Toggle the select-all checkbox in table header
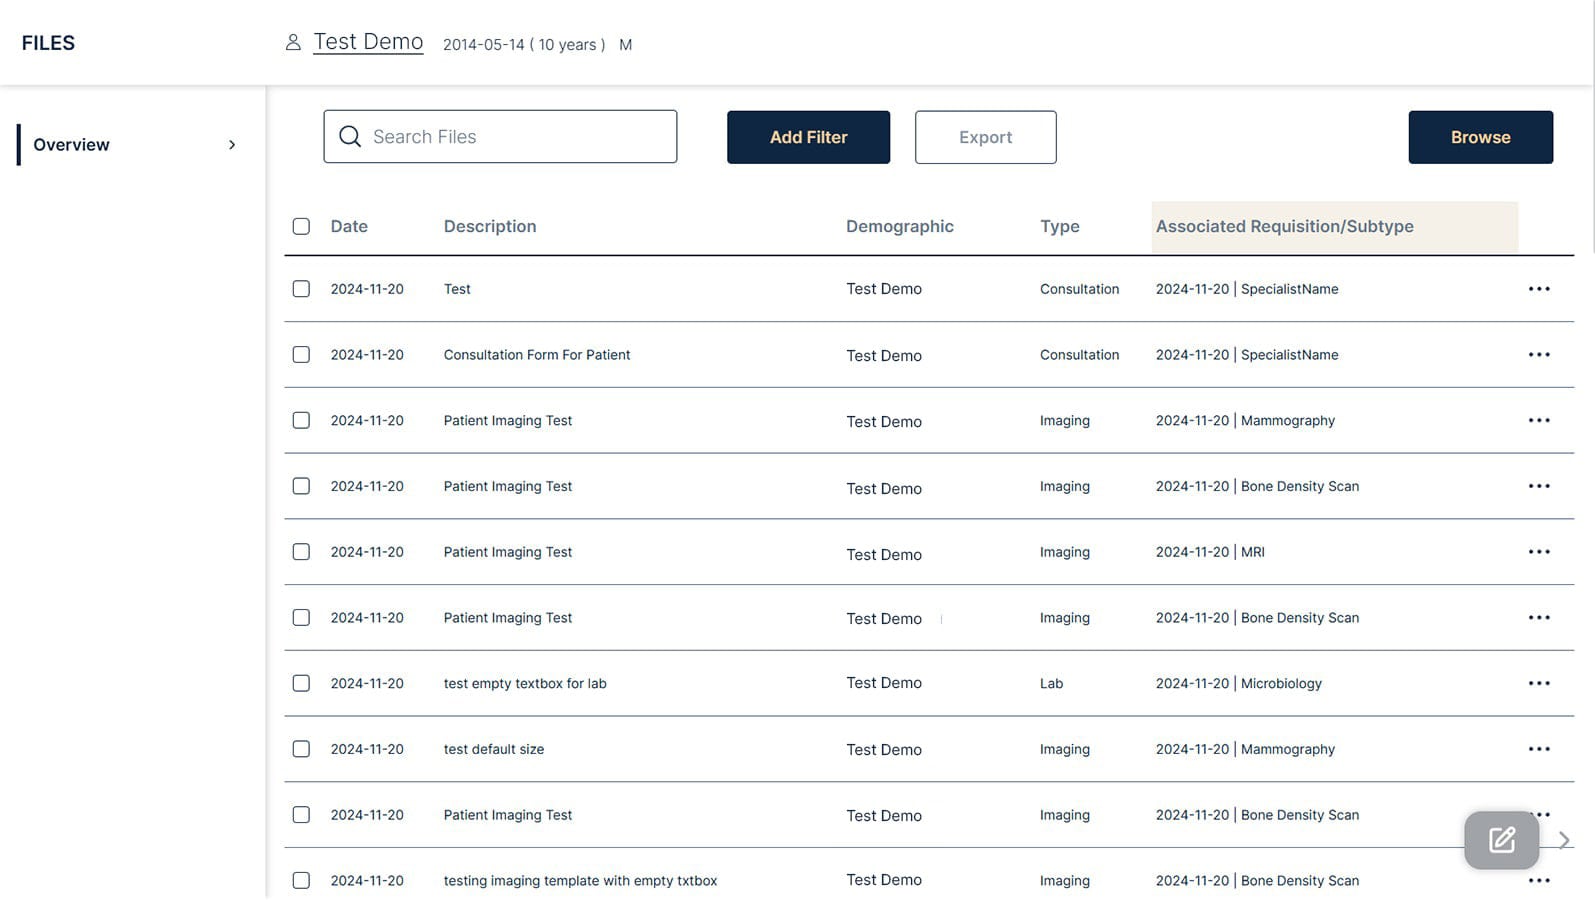This screenshot has height=900, width=1595. [301, 226]
